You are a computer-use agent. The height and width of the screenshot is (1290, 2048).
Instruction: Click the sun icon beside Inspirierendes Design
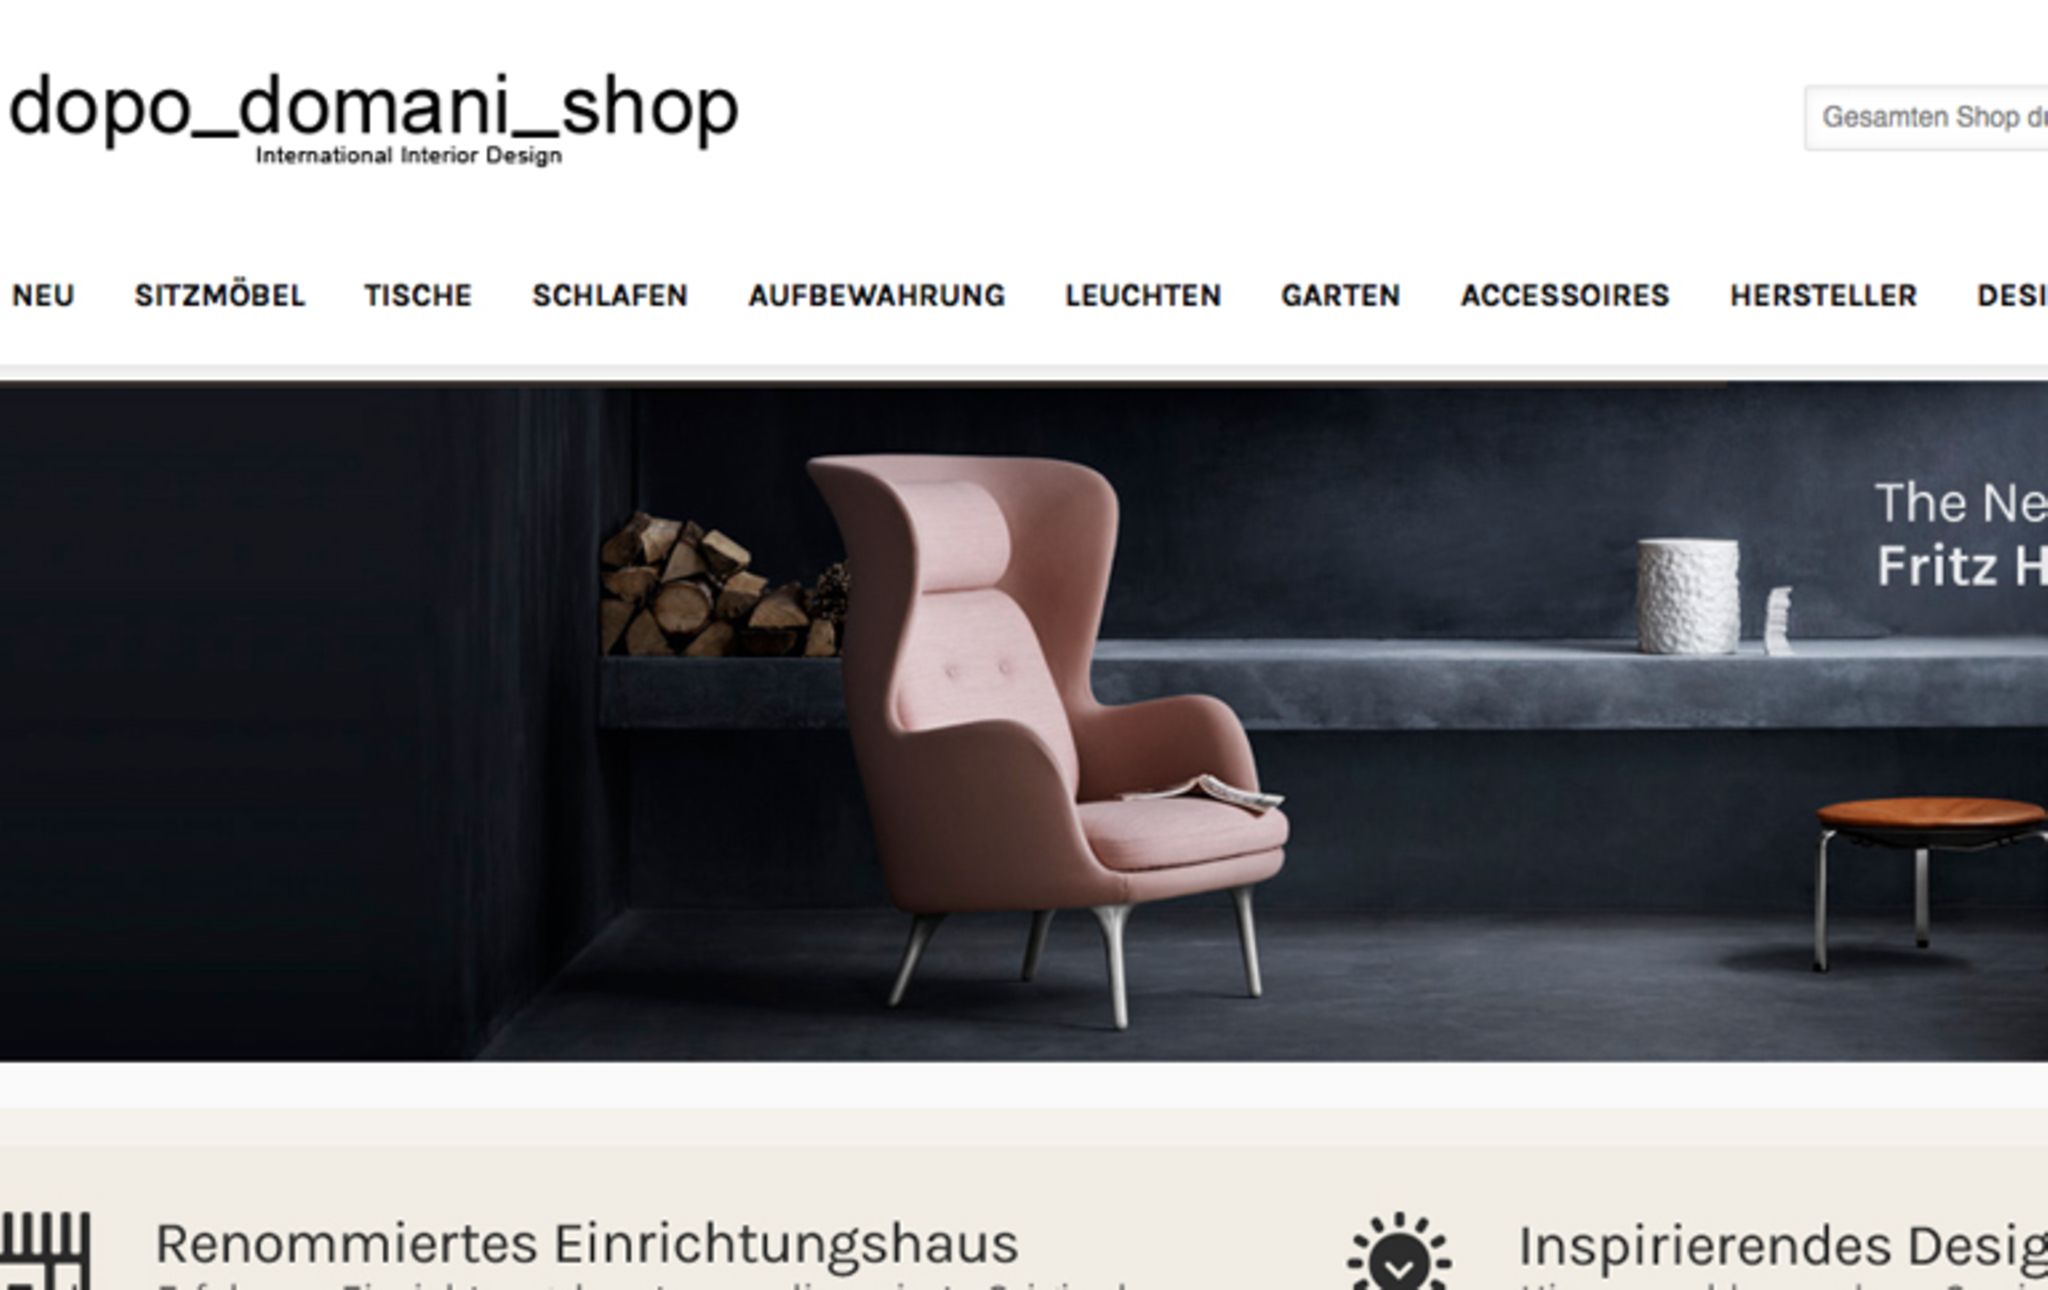point(1399,1251)
